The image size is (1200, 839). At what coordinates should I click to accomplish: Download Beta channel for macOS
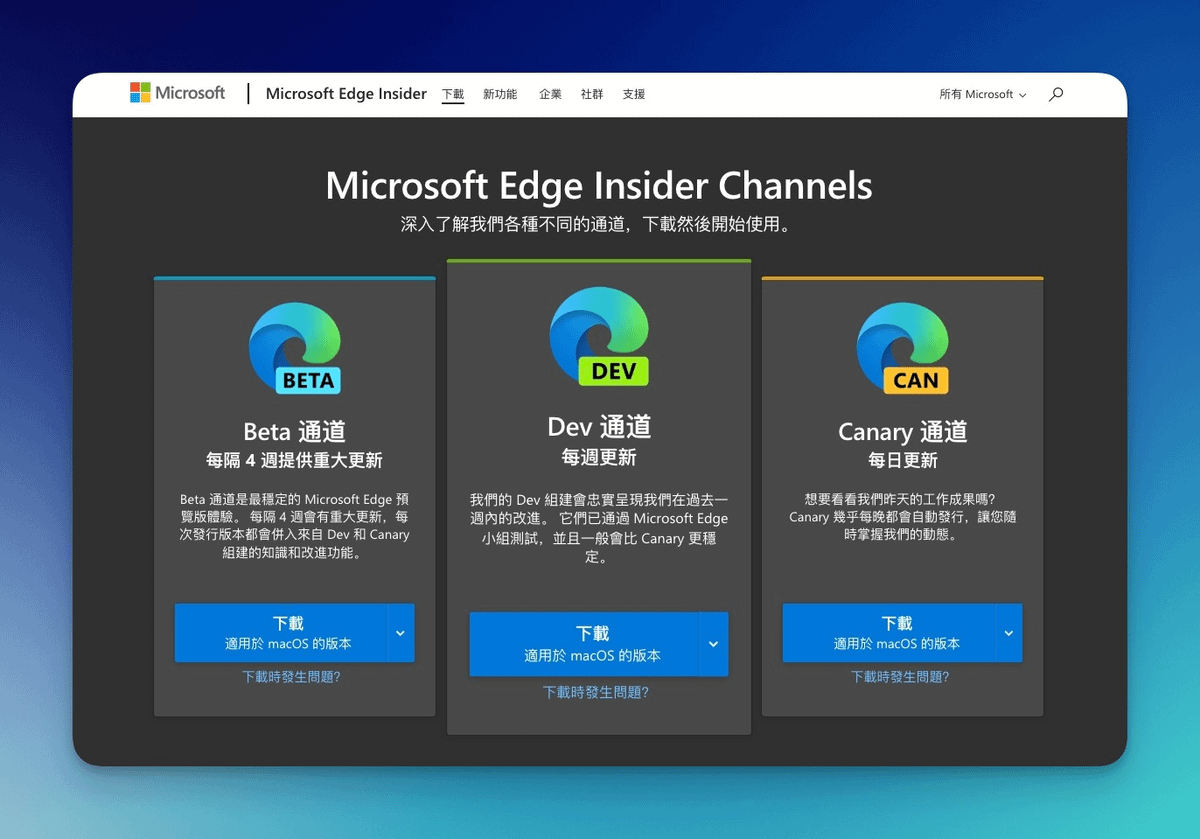281,633
